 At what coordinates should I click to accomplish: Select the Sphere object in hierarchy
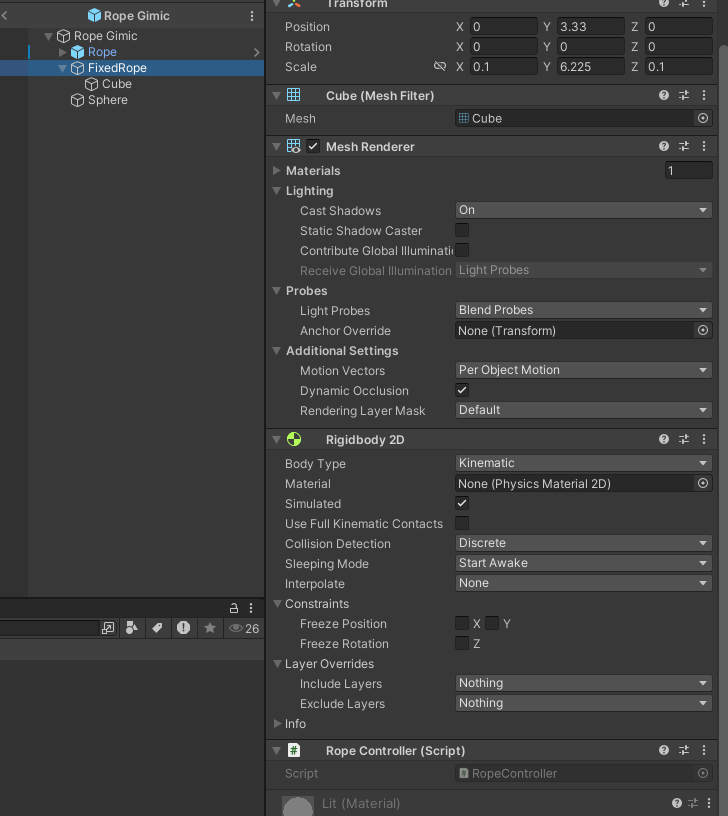click(107, 100)
